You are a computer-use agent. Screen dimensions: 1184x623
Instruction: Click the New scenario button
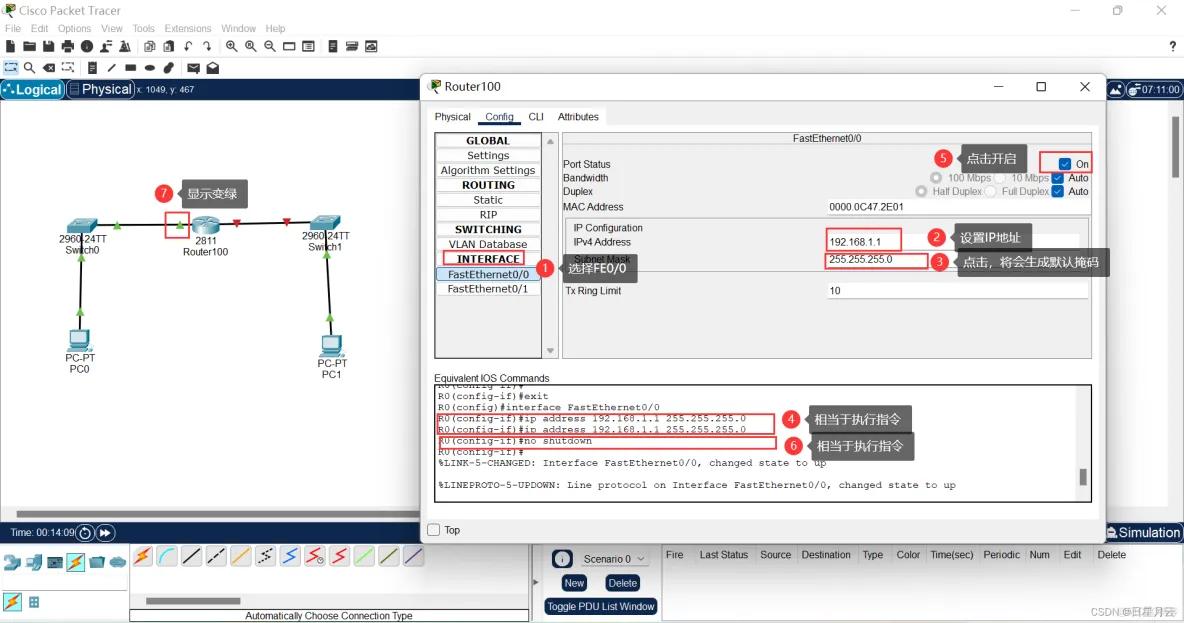pyautogui.click(x=574, y=583)
